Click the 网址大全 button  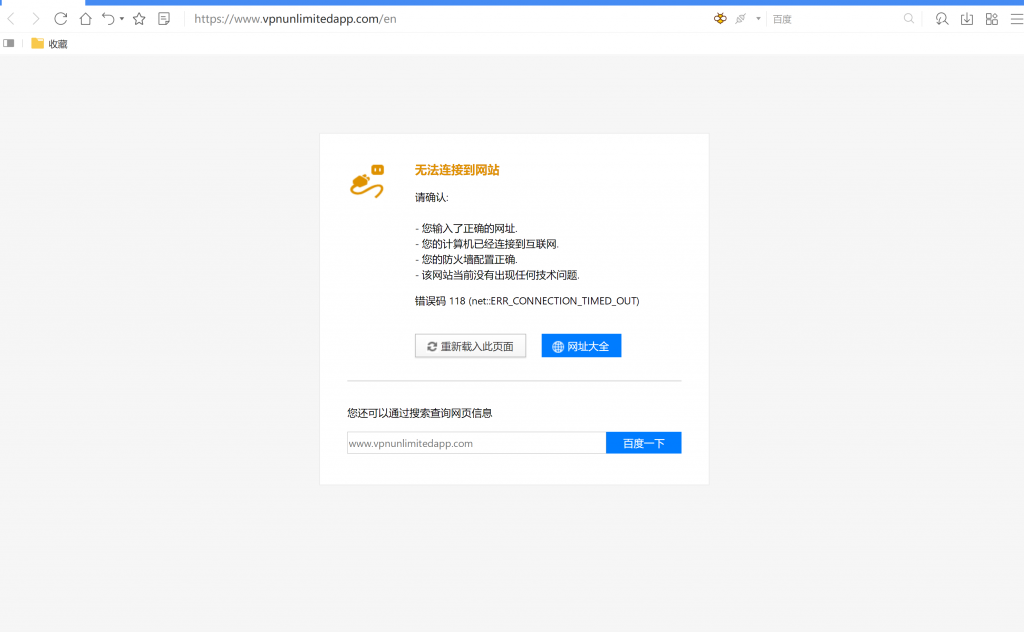tap(581, 346)
